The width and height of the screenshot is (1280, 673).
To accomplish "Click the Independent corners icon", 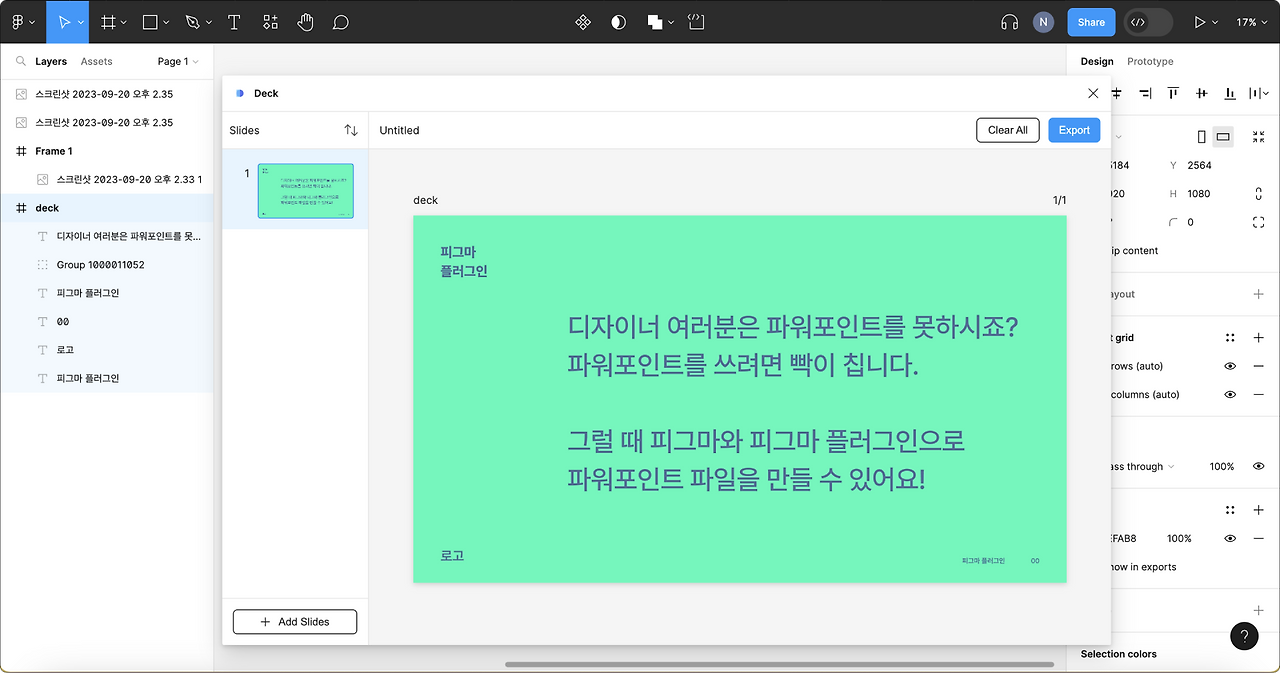I will pyautogui.click(x=1258, y=222).
